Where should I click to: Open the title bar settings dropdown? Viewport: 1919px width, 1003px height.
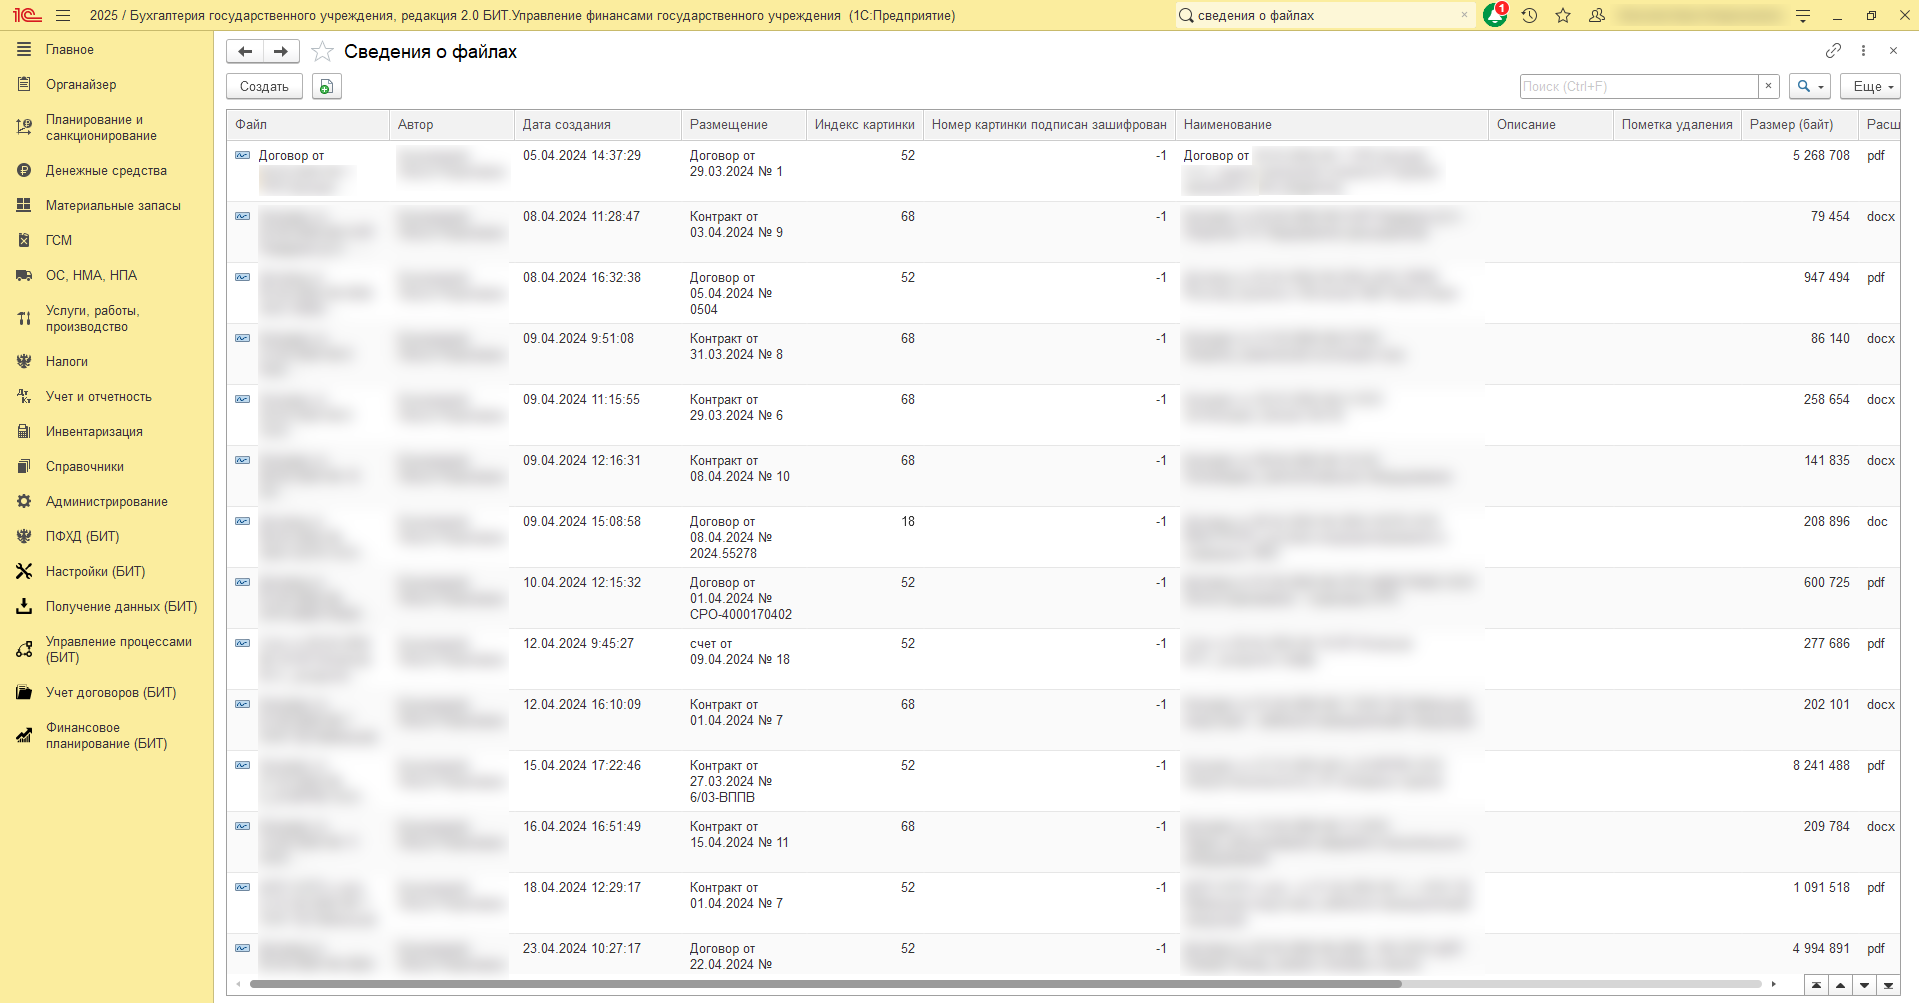(1802, 16)
